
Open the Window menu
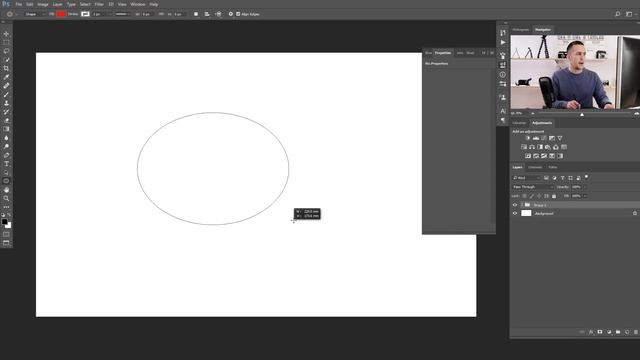click(x=138, y=4)
